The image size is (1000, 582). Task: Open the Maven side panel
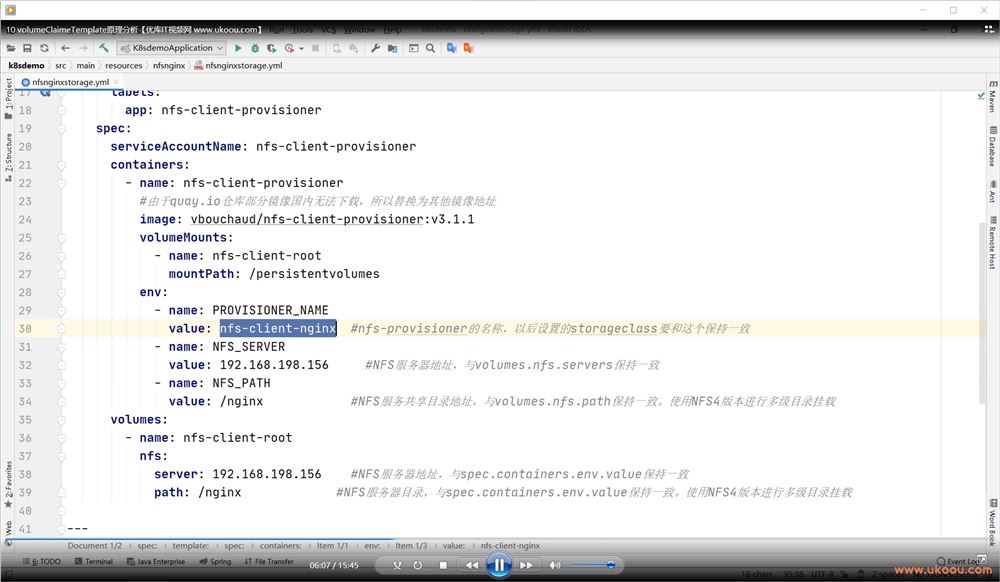(x=992, y=100)
